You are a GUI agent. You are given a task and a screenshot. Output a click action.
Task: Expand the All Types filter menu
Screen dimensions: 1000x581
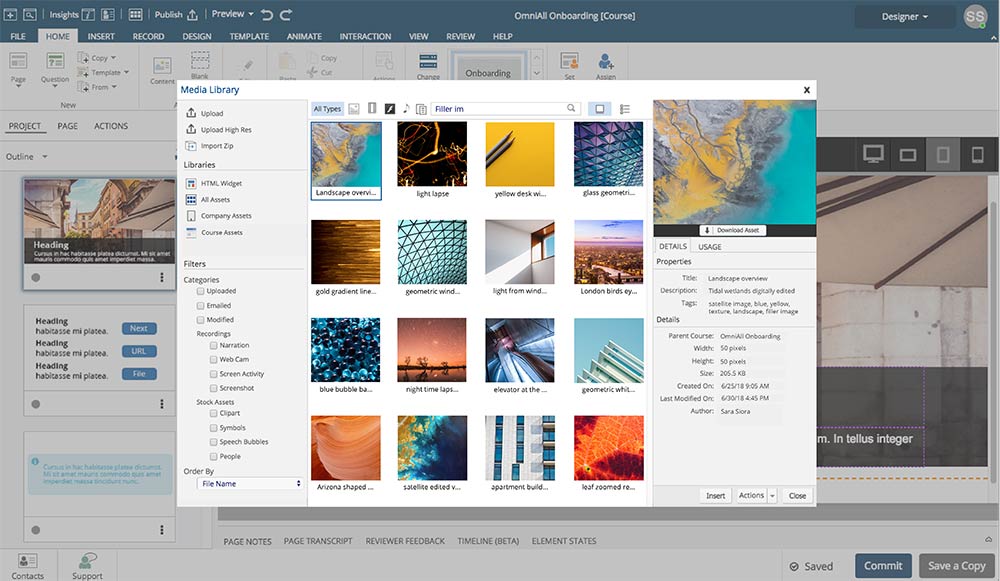click(327, 108)
